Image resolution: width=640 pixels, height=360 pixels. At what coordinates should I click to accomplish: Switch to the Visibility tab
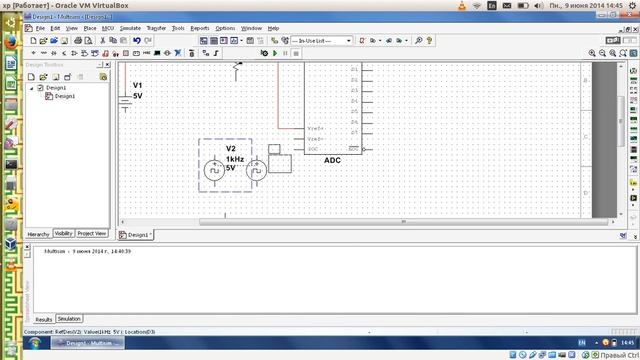coord(64,233)
